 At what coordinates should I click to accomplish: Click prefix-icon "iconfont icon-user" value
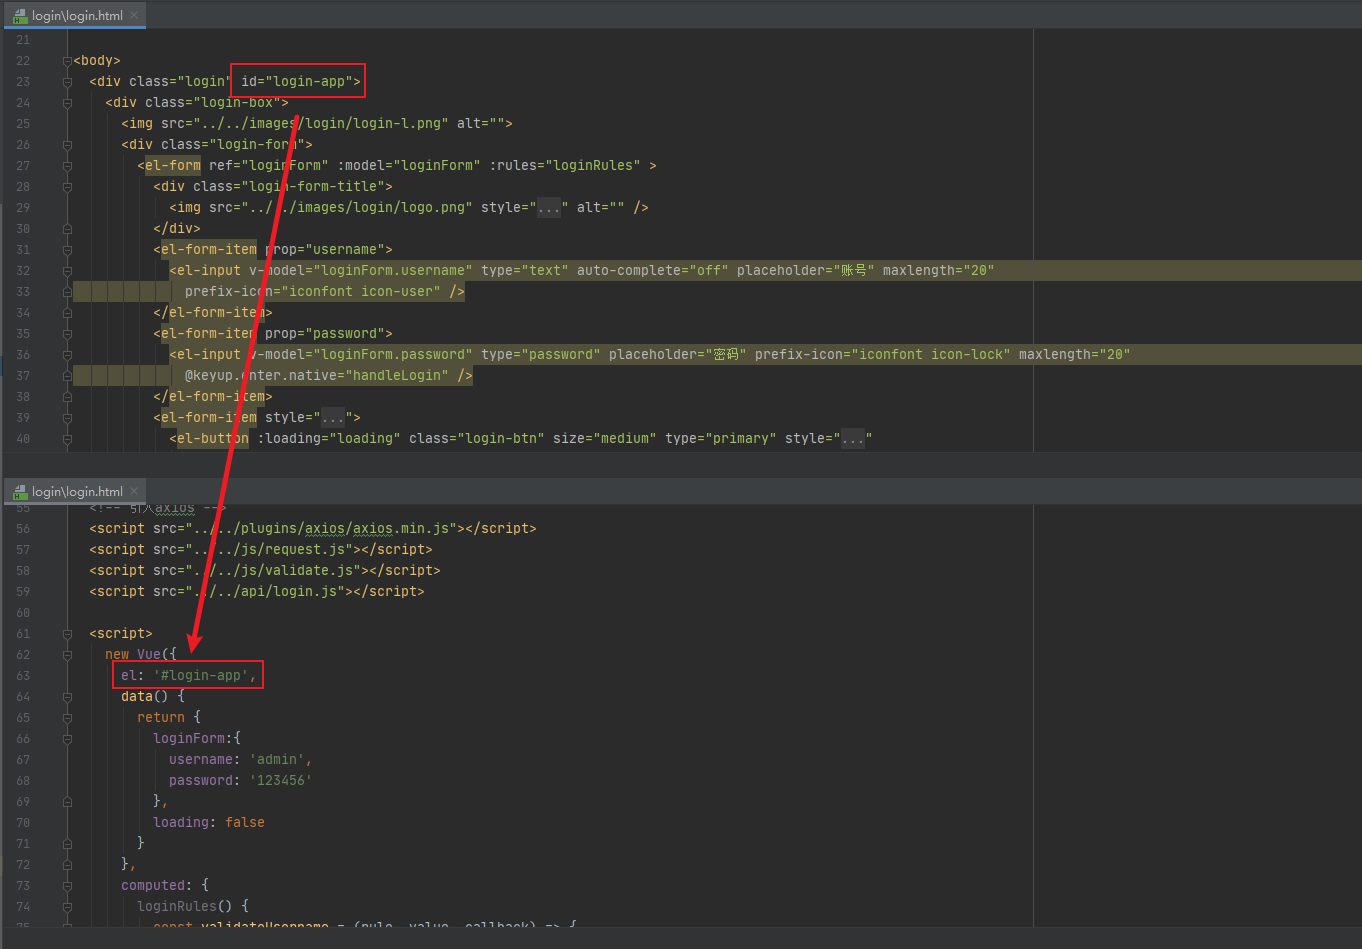point(361,292)
